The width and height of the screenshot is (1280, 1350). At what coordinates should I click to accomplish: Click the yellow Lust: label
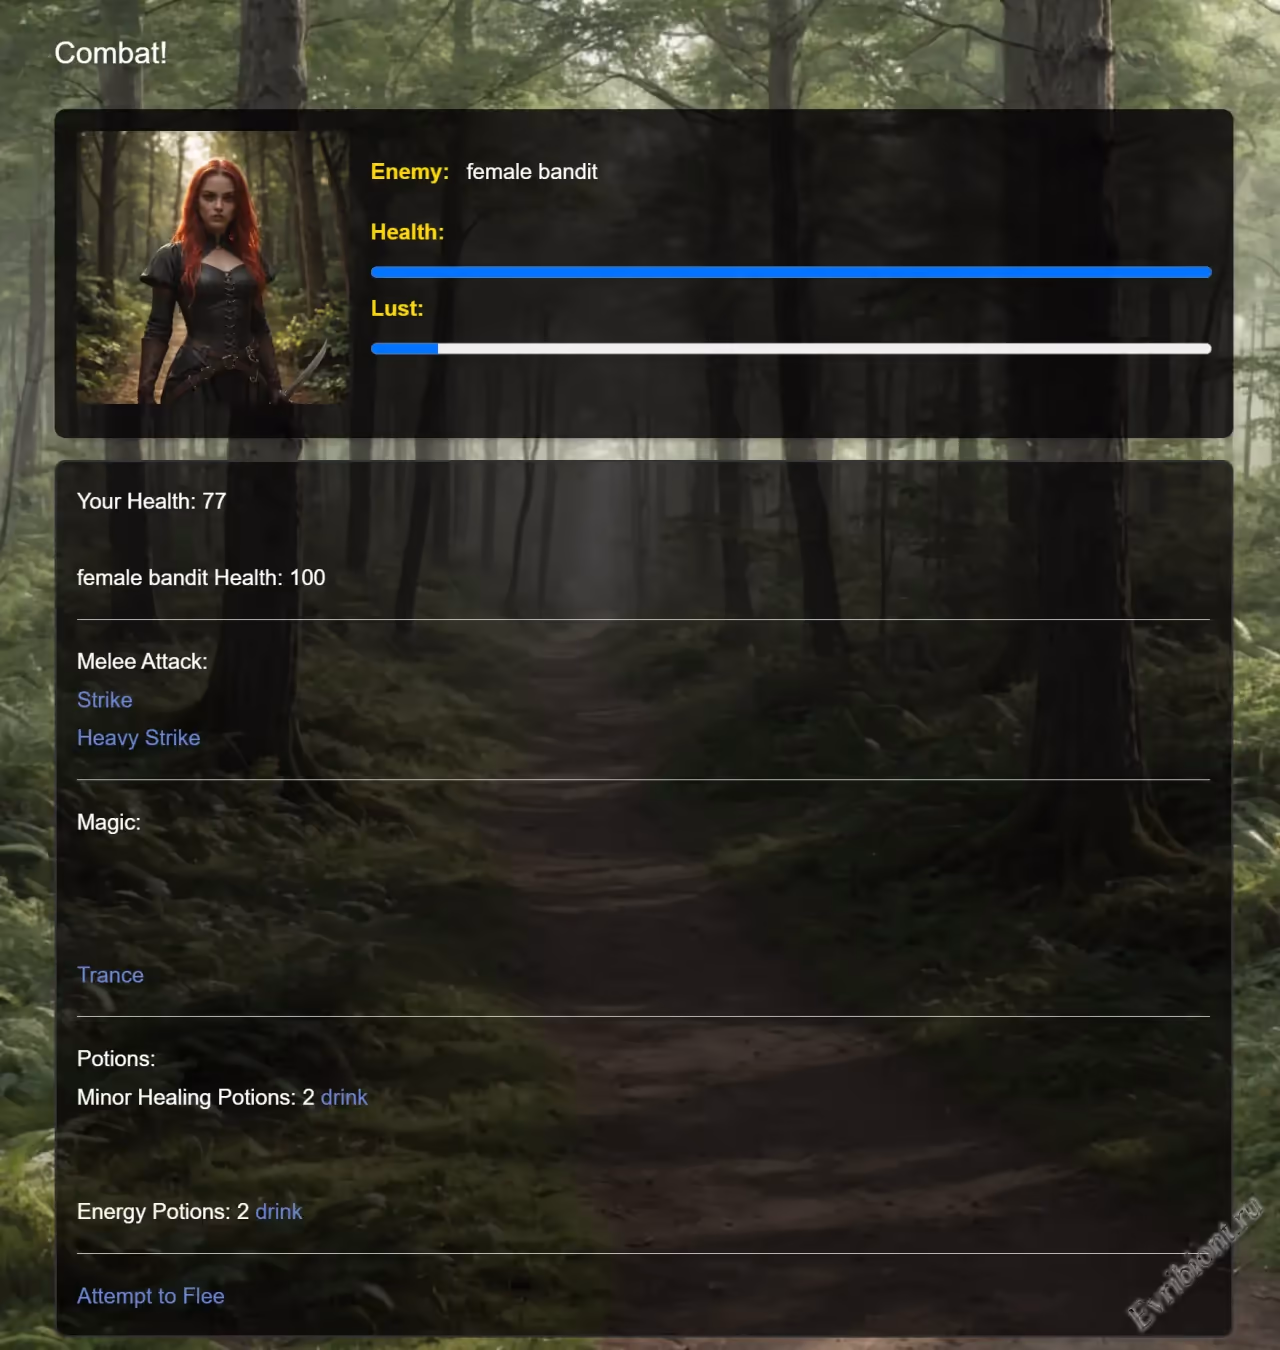pyautogui.click(x=397, y=309)
